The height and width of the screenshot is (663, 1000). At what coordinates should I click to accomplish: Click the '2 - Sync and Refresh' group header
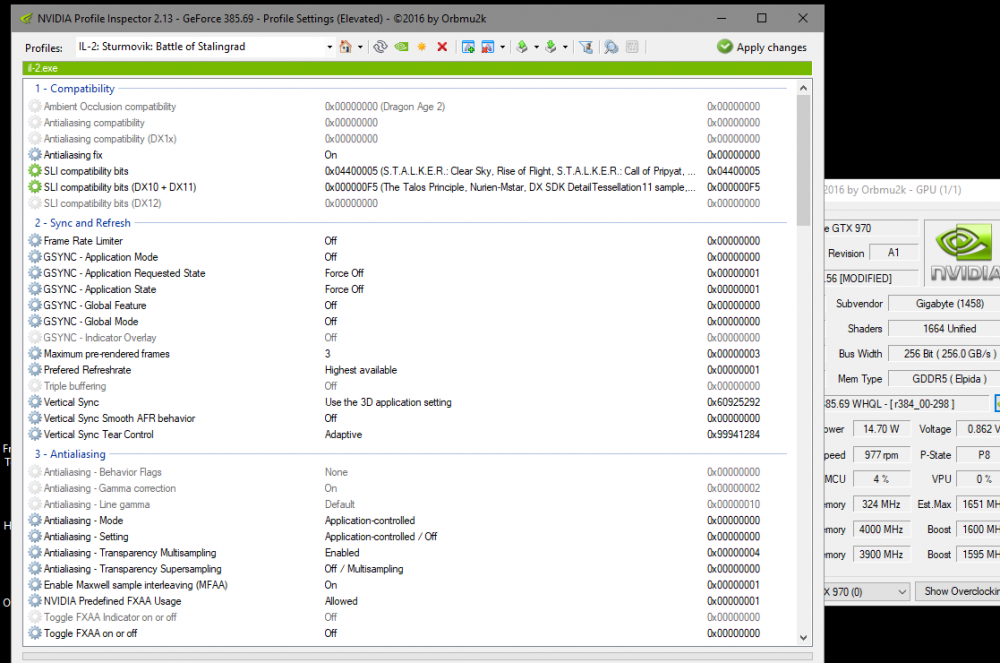pos(83,223)
